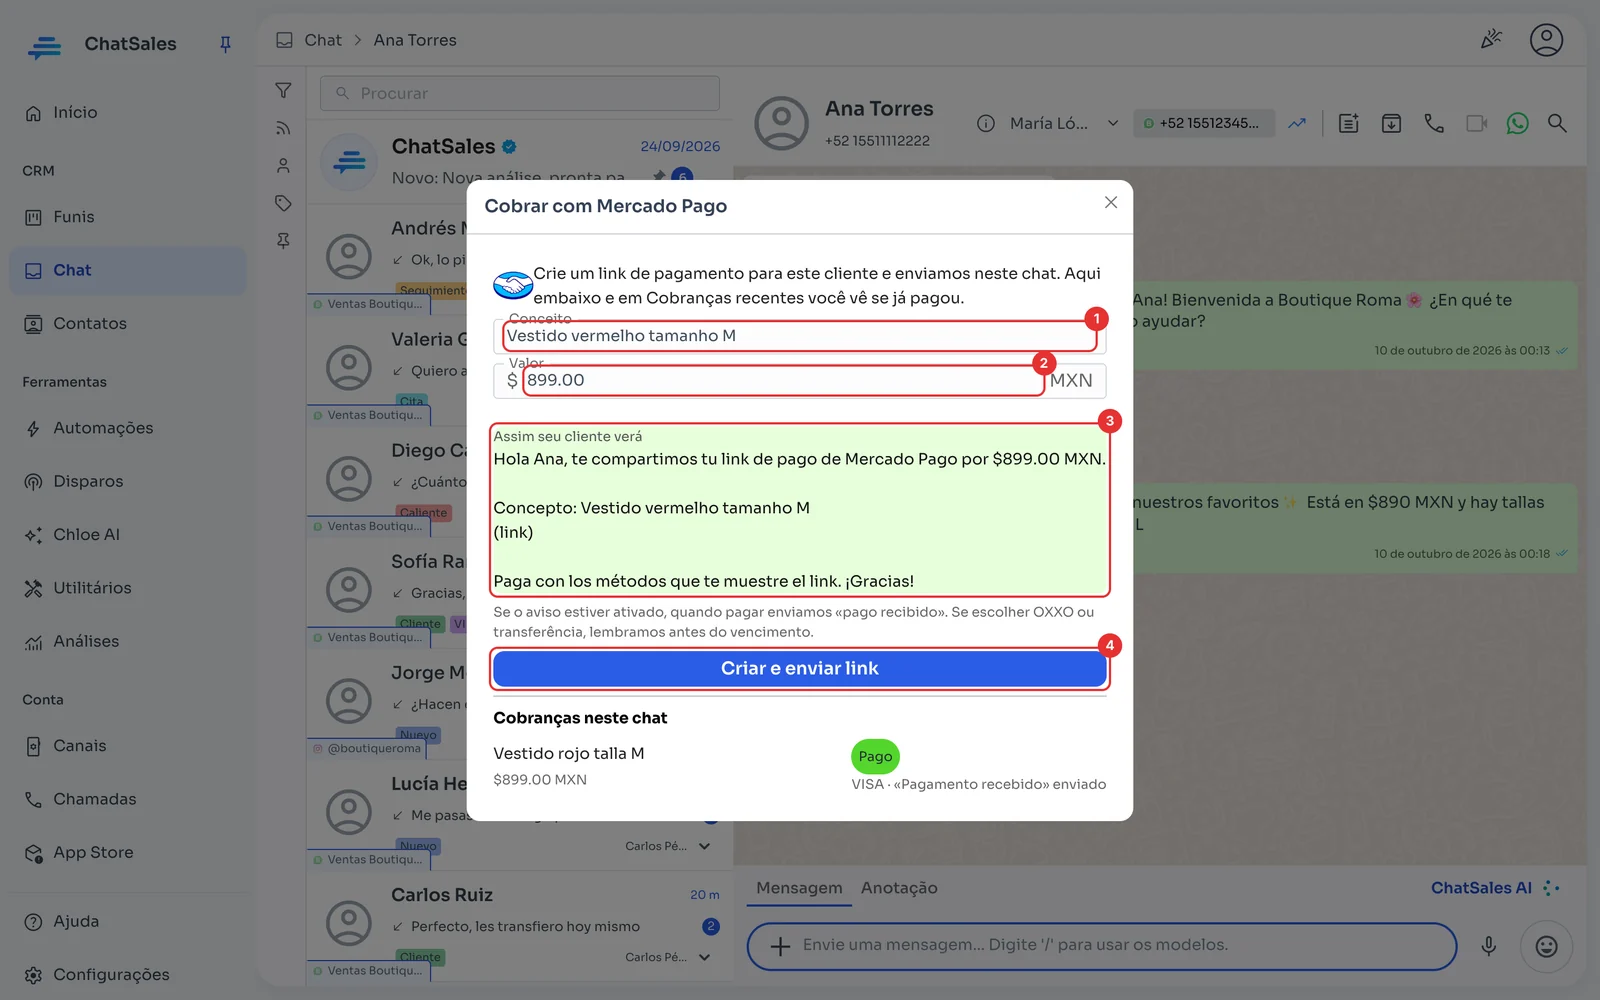The width and height of the screenshot is (1600, 1000).
Task: Open ChatSales AI assistant link
Action: 1495,888
